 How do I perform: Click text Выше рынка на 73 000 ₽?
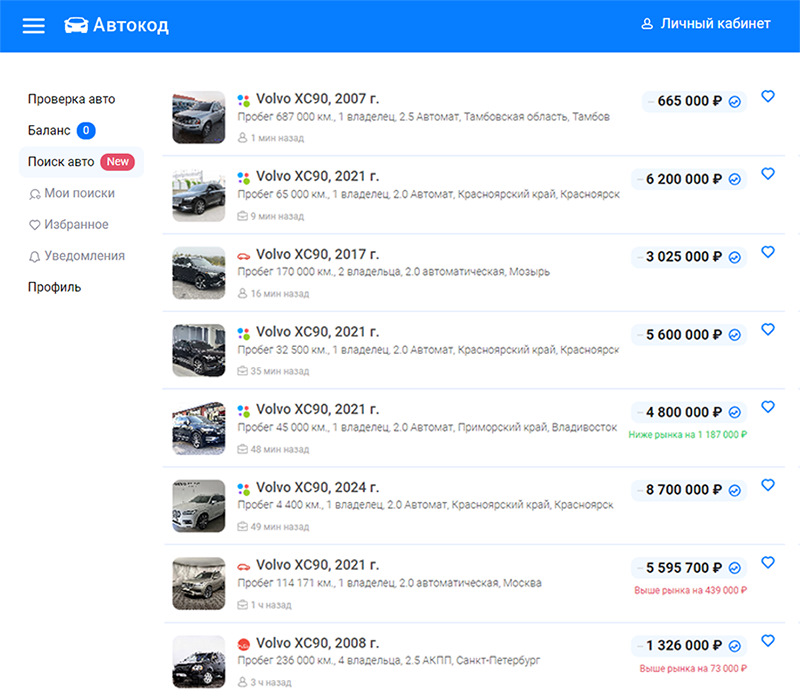693,668
